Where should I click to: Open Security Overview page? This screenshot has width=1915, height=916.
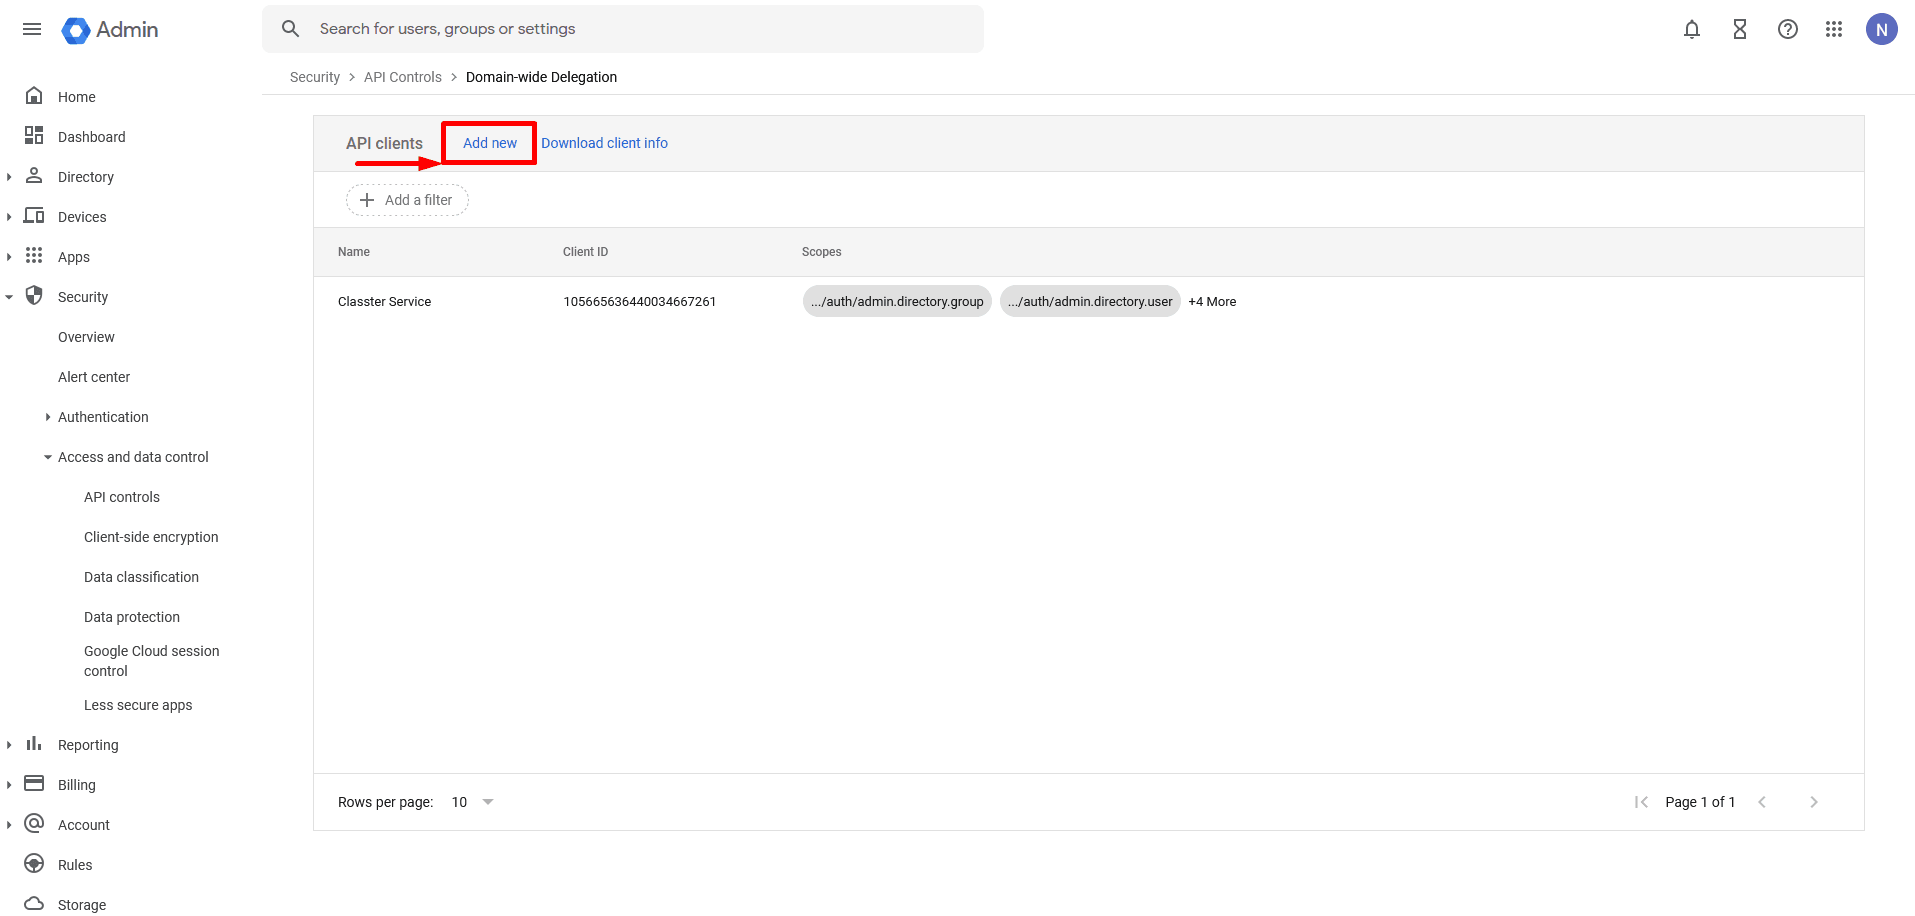coord(86,337)
